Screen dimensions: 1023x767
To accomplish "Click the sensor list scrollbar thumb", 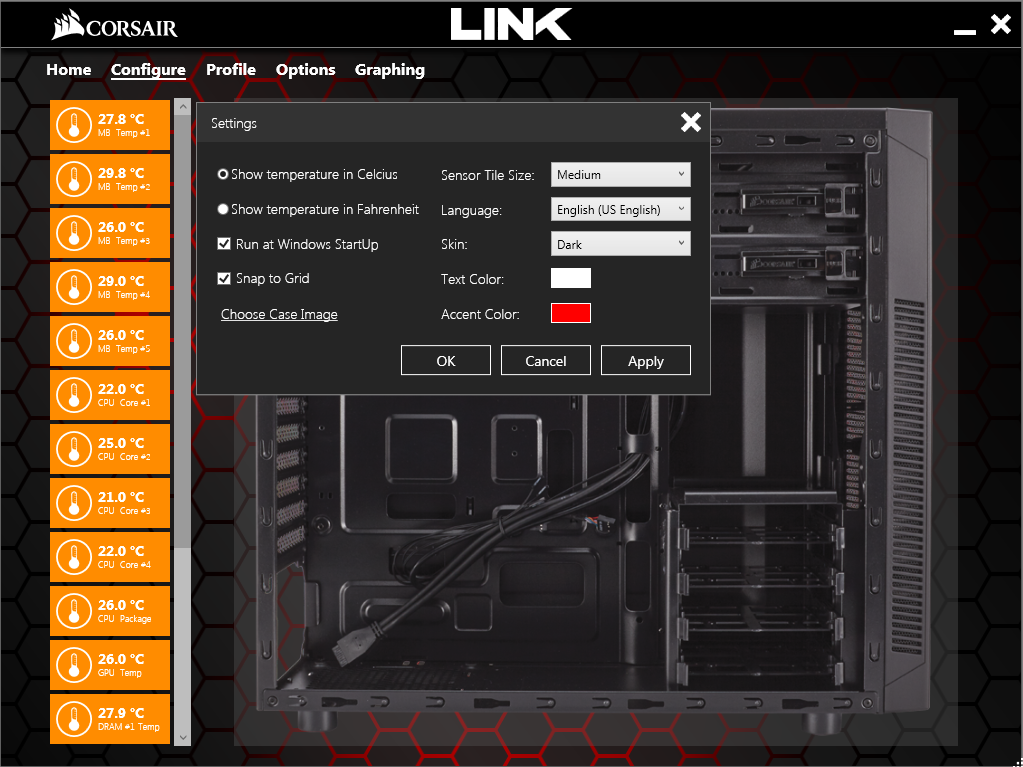I will [x=183, y=331].
